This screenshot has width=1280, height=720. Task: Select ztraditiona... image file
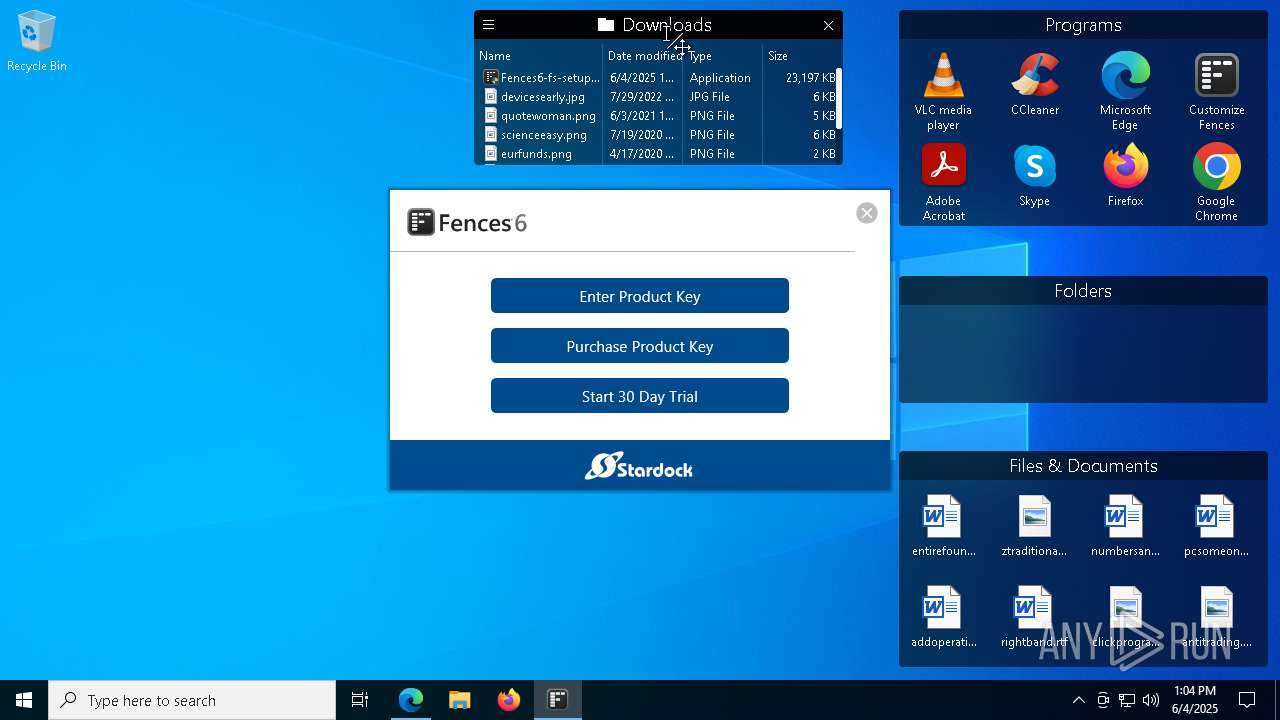click(1034, 526)
